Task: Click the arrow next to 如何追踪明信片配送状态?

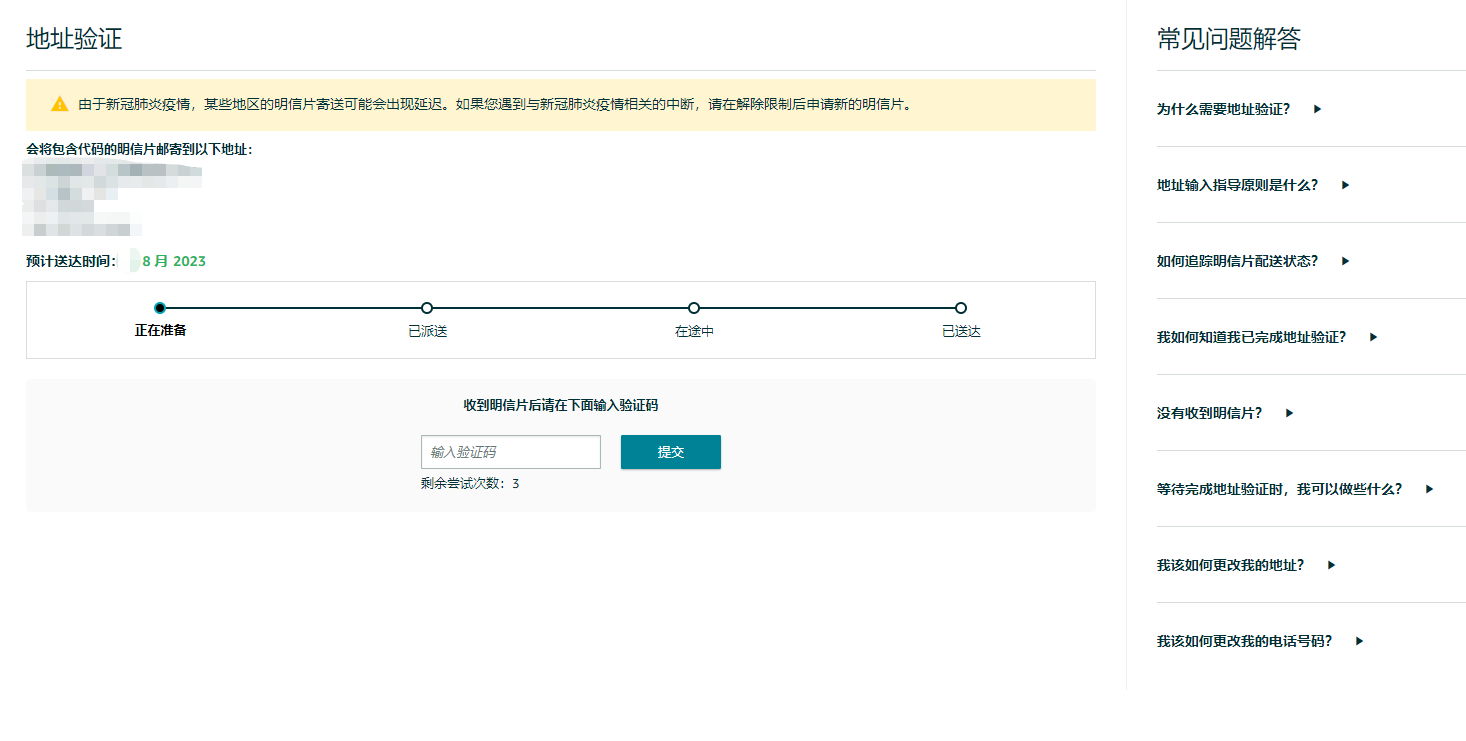Action: tap(1345, 261)
